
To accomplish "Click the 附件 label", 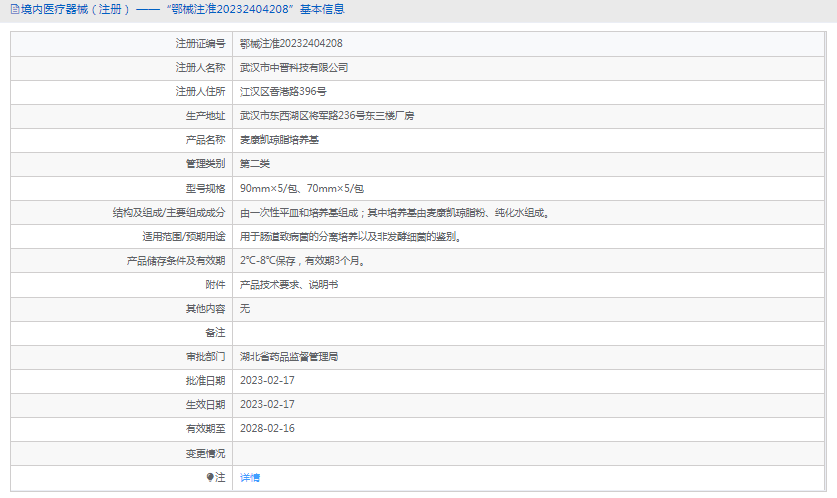I will 215,285.
